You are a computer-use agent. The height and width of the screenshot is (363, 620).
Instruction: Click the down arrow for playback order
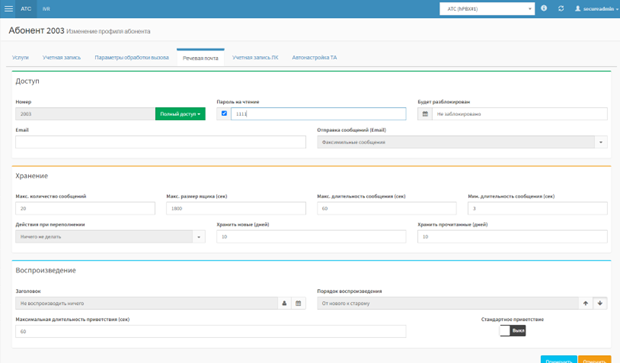click(x=600, y=303)
